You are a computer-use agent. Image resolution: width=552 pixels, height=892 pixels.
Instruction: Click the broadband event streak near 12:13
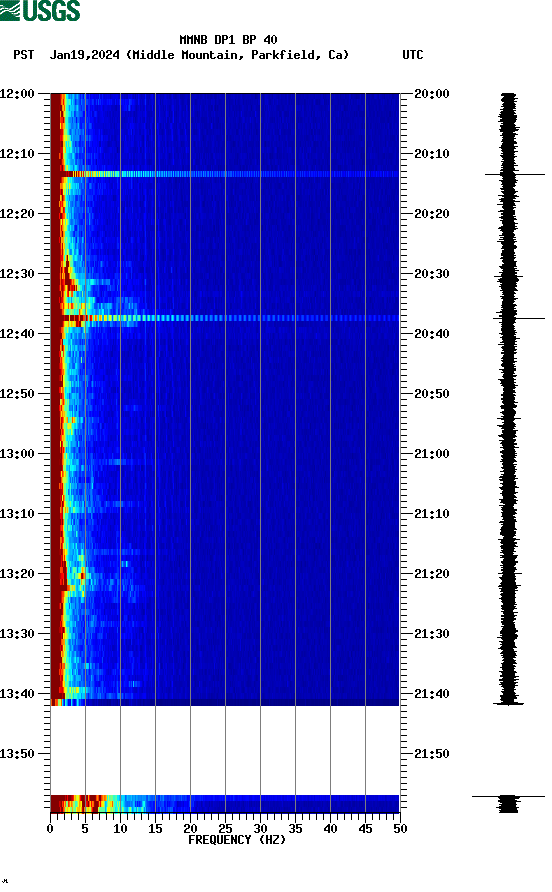(225, 174)
